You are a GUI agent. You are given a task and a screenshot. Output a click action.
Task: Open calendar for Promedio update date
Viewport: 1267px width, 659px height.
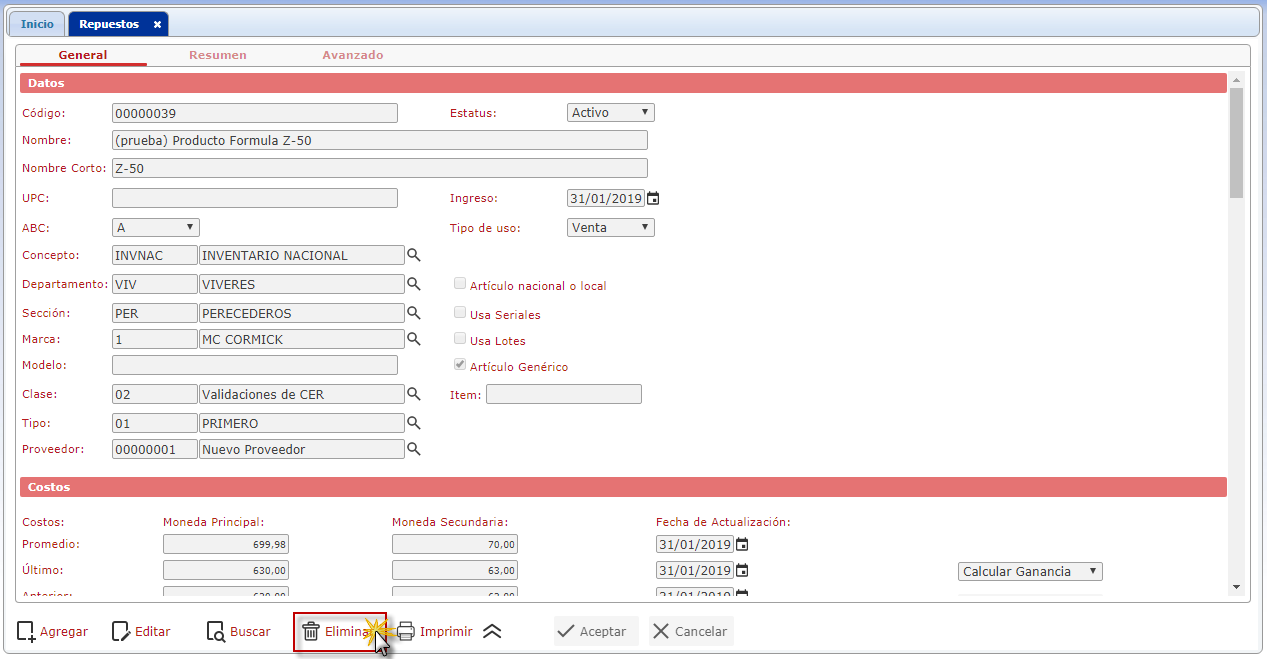(742, 545)
